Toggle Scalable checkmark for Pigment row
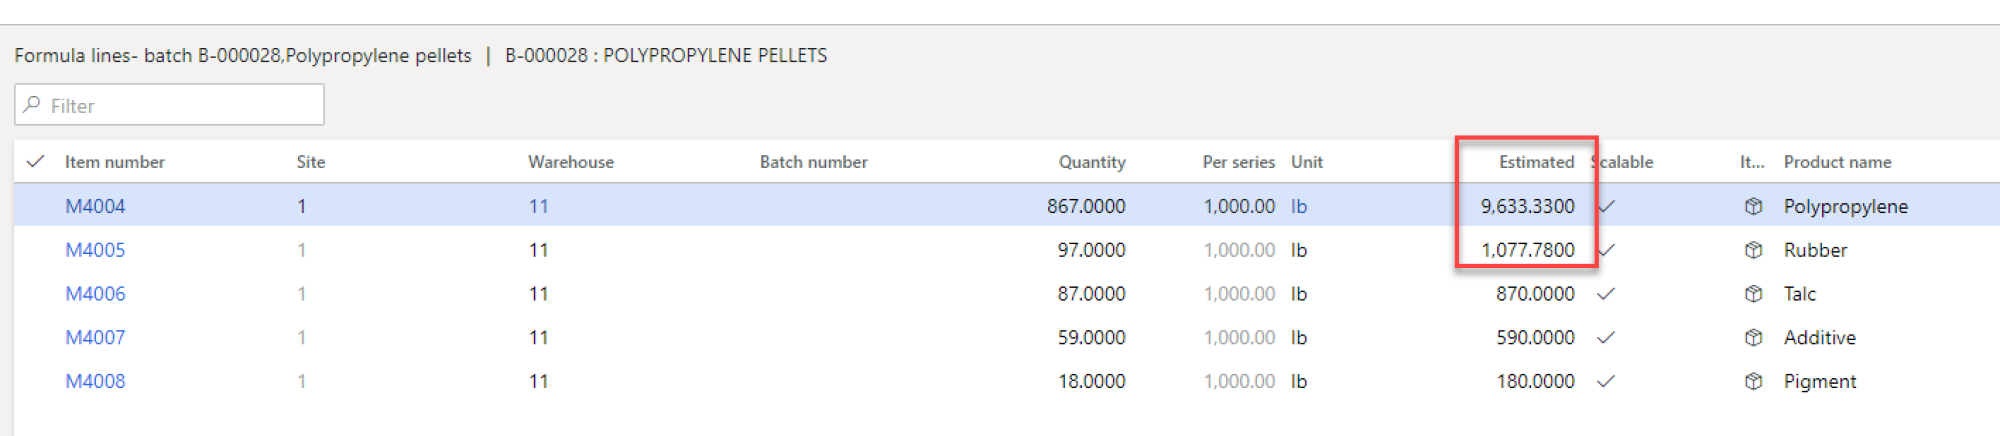Screen dimensions: 2000x436 [x=1606, y=381]
